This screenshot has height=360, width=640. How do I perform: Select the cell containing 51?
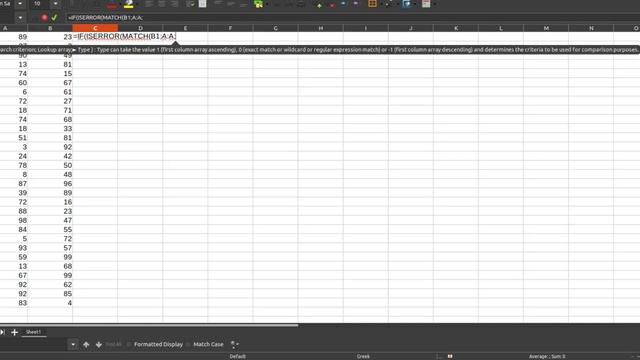point(14,138)
